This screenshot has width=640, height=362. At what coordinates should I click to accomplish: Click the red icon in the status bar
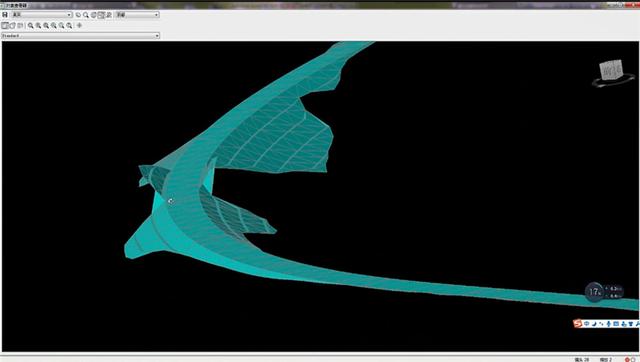tap(627, 360)
